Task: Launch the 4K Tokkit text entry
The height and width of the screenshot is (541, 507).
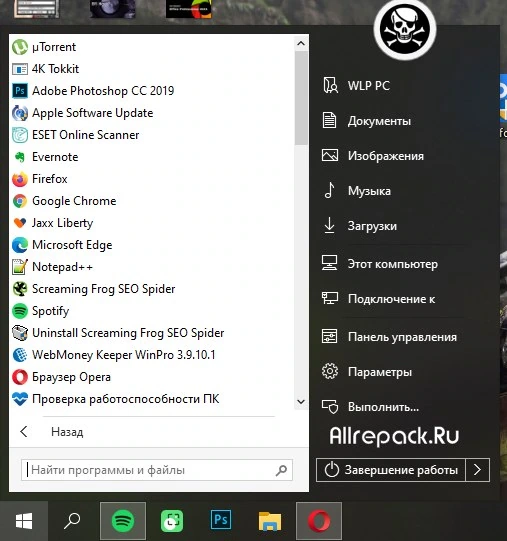Action: 56,69
